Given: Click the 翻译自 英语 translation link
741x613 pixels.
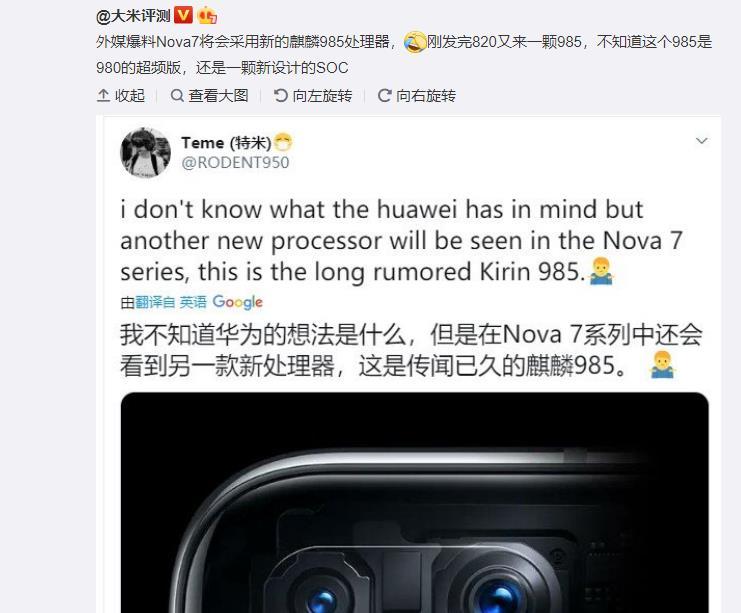Looking at the screenshot, I should pyautogui.click(x=171, y=302).
